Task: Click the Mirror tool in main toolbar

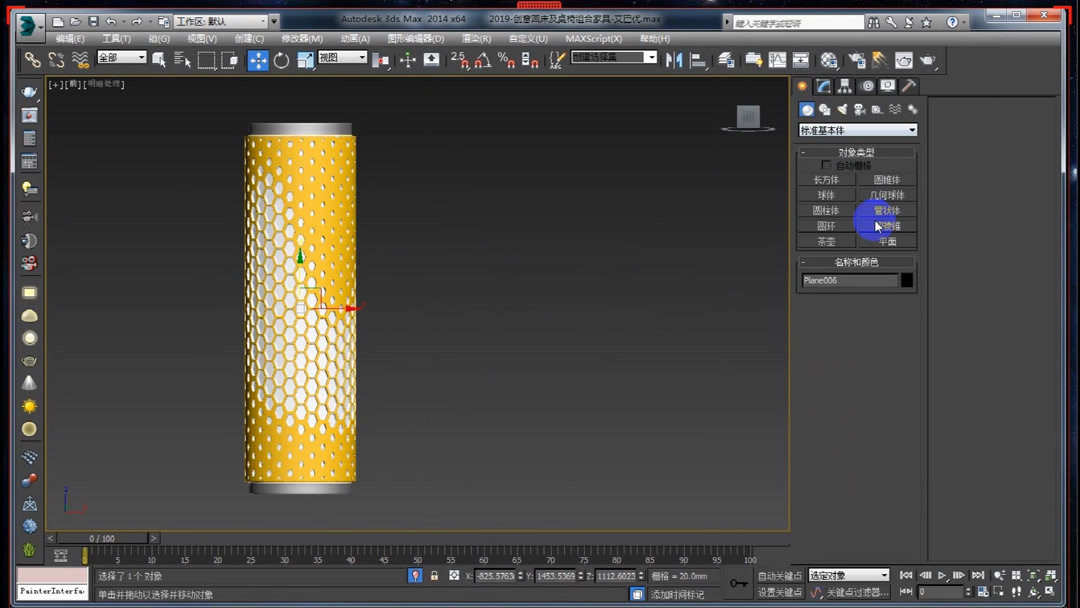Action: [676, 60]
